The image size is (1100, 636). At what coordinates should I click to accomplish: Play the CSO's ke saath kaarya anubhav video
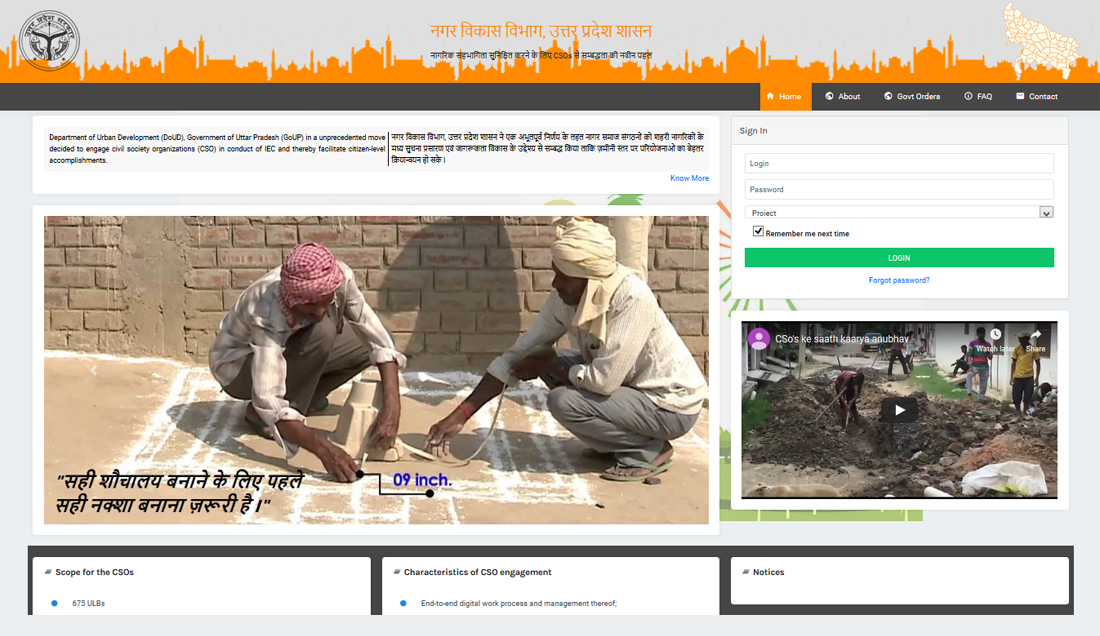point(899,410)
